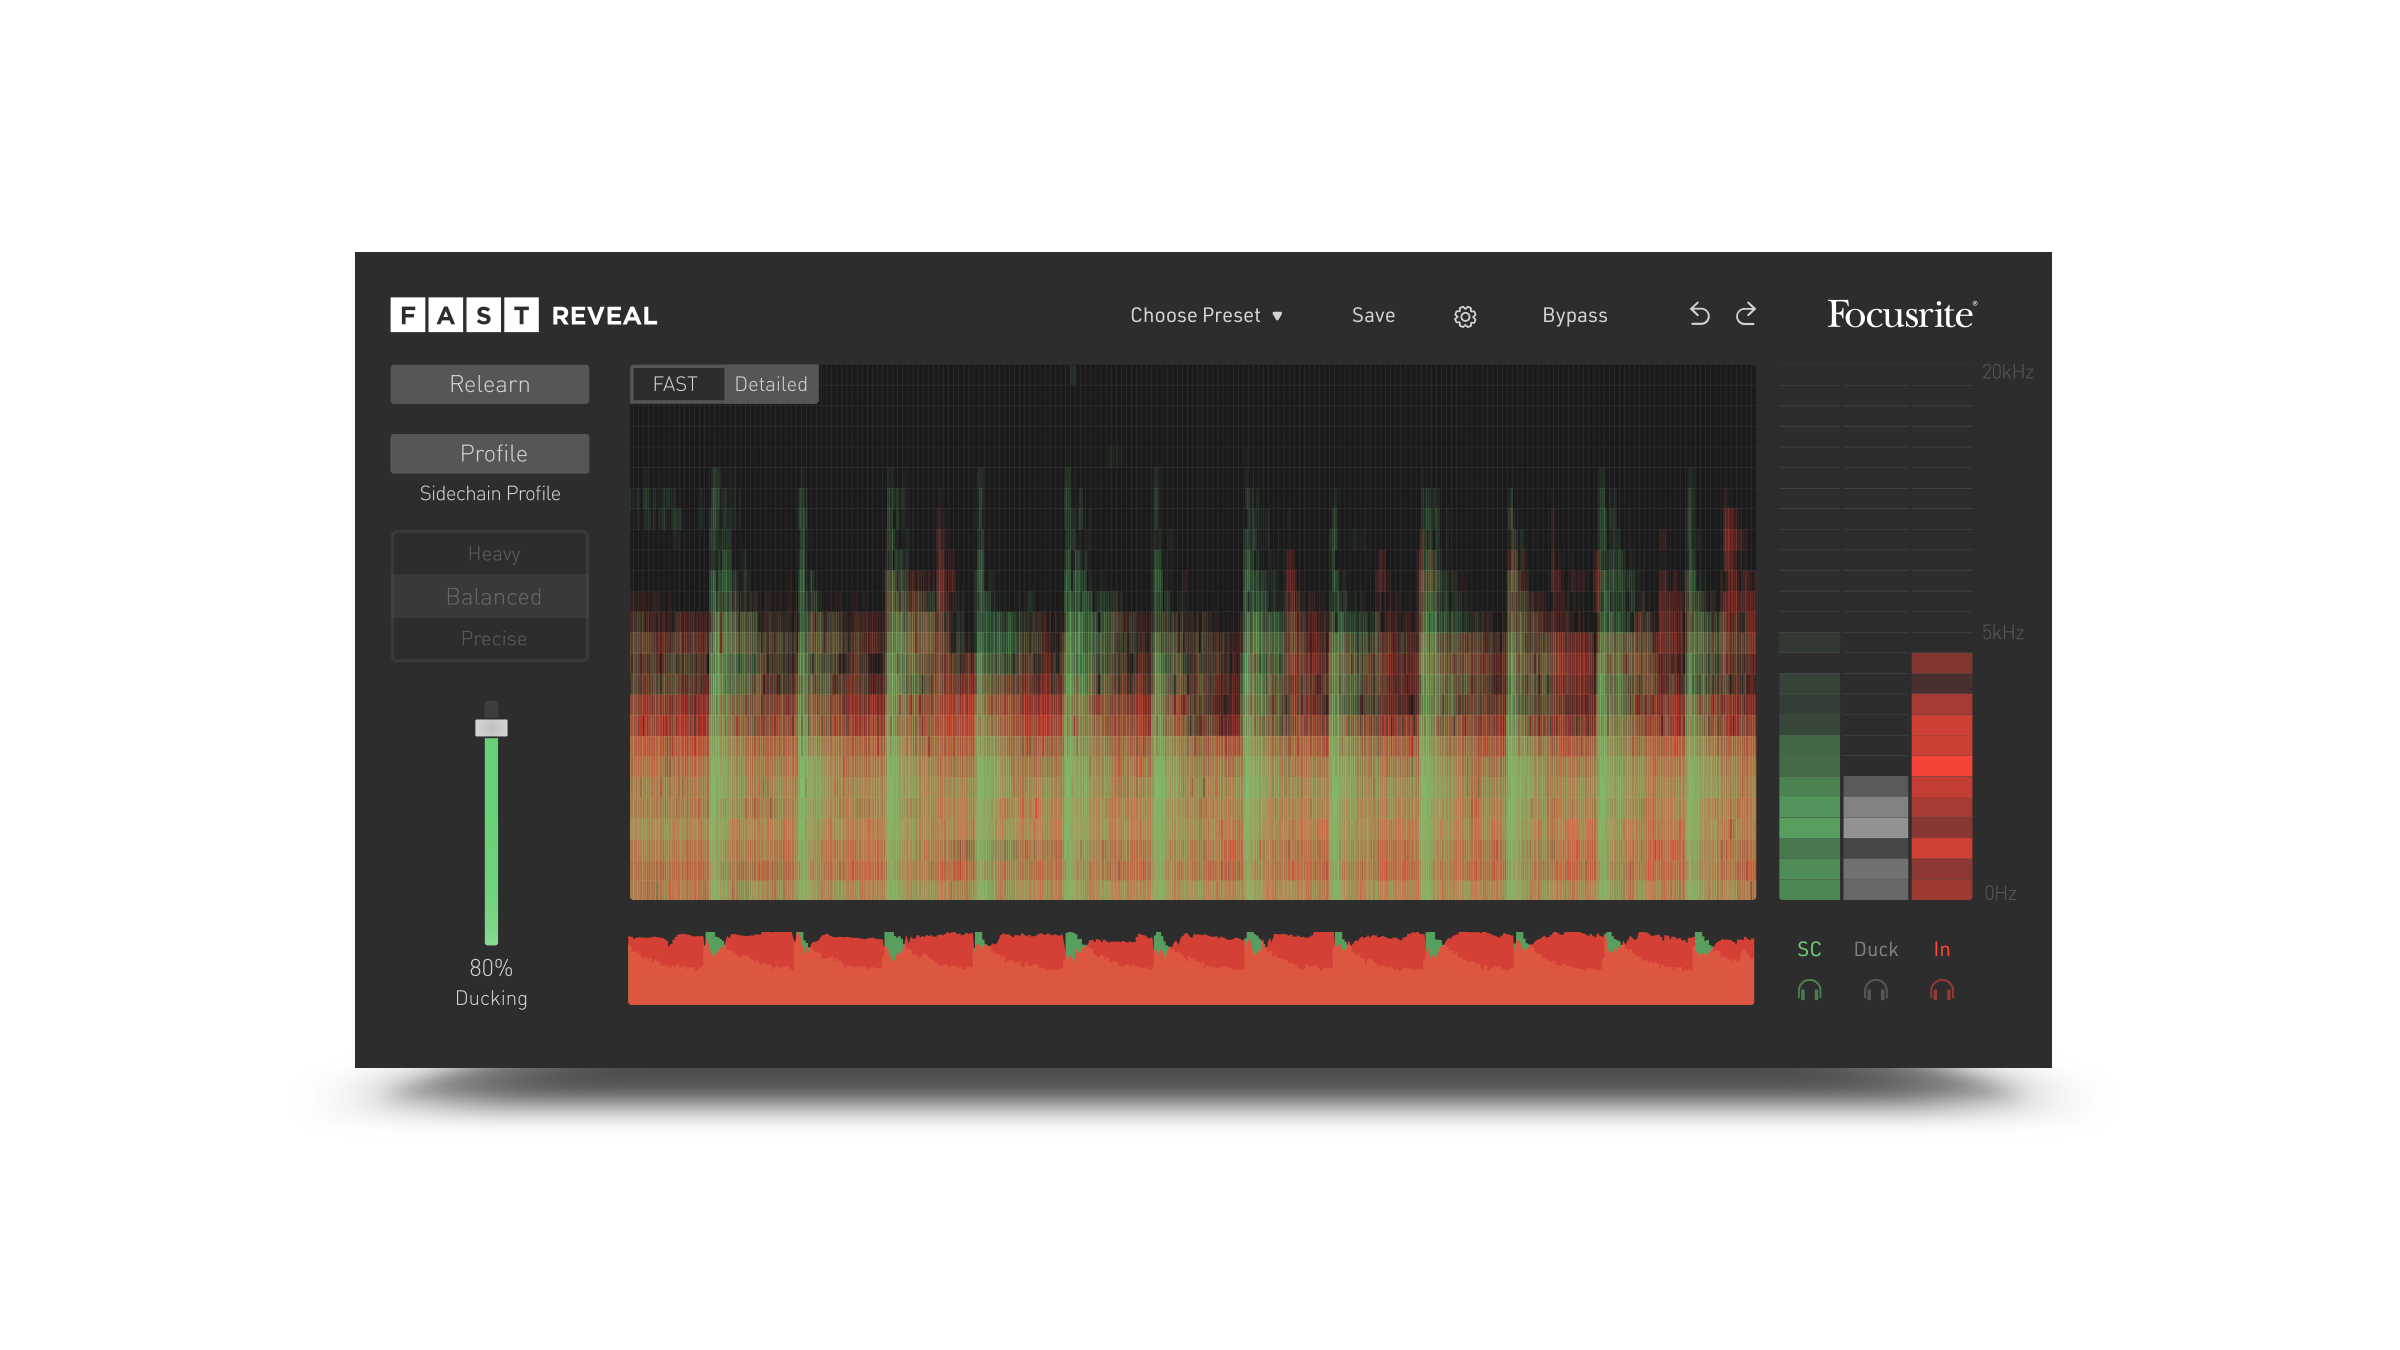The image size is (2400, 1350).
Task: Click the red level history waveform
Action: (x=1190, y=975)
